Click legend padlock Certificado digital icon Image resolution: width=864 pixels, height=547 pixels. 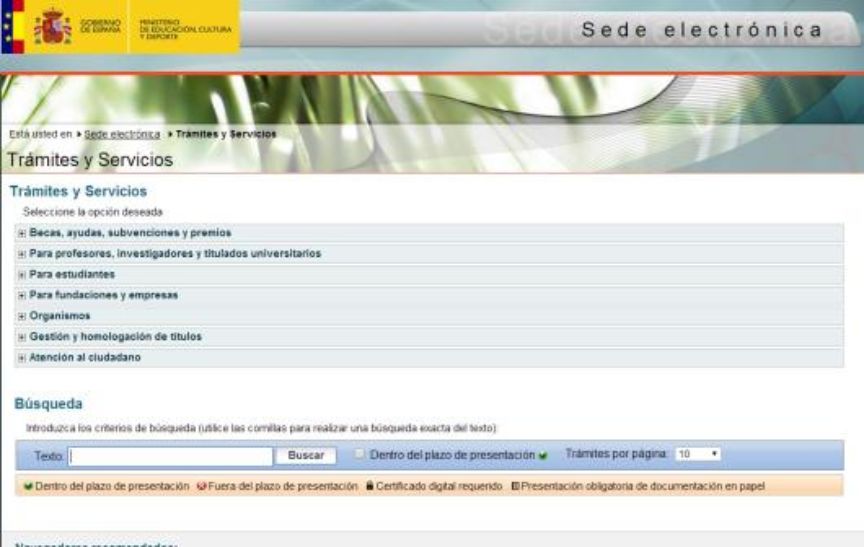(370, 486)
